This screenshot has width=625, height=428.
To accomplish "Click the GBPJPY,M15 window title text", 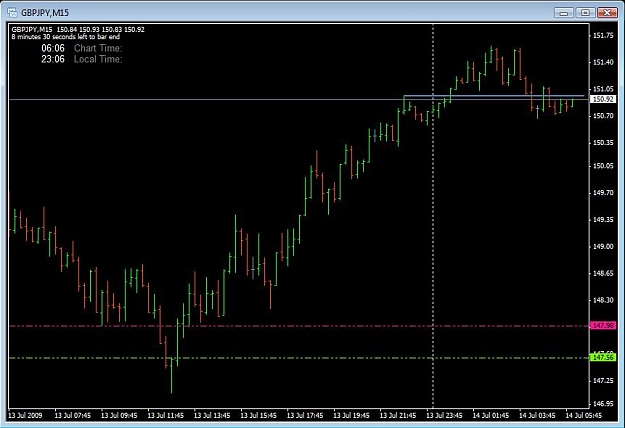I will coord(45,13).
